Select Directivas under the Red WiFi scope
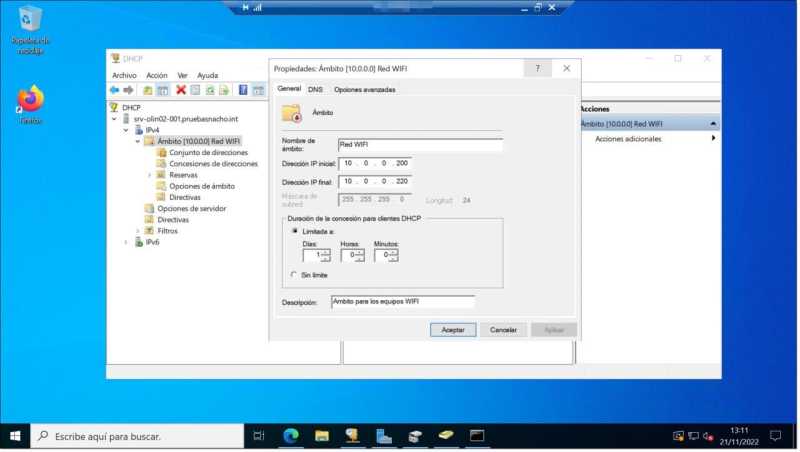This screenshot has height=452, width=800. tap(185, 197)
